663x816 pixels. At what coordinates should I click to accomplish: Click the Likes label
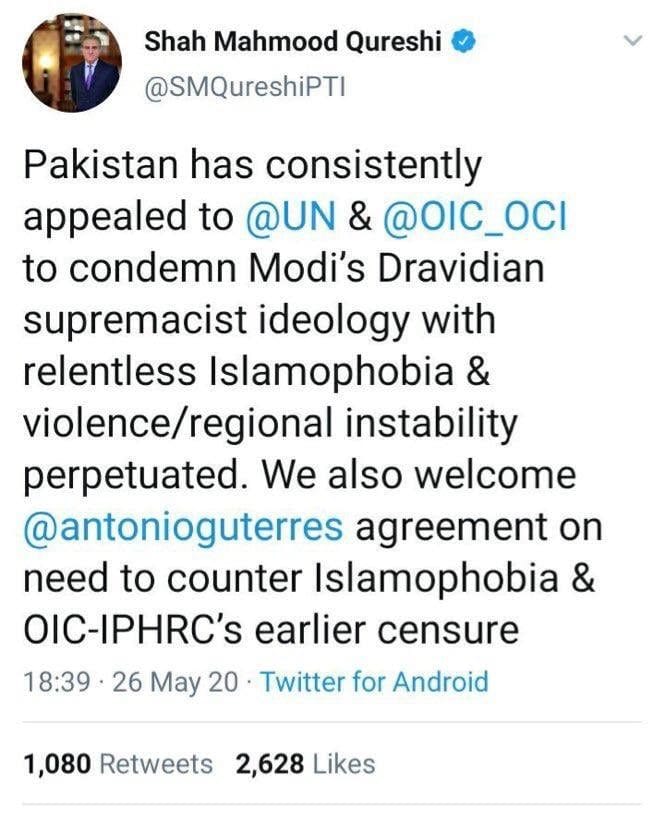pyautogui.click(x=344, y=765)
